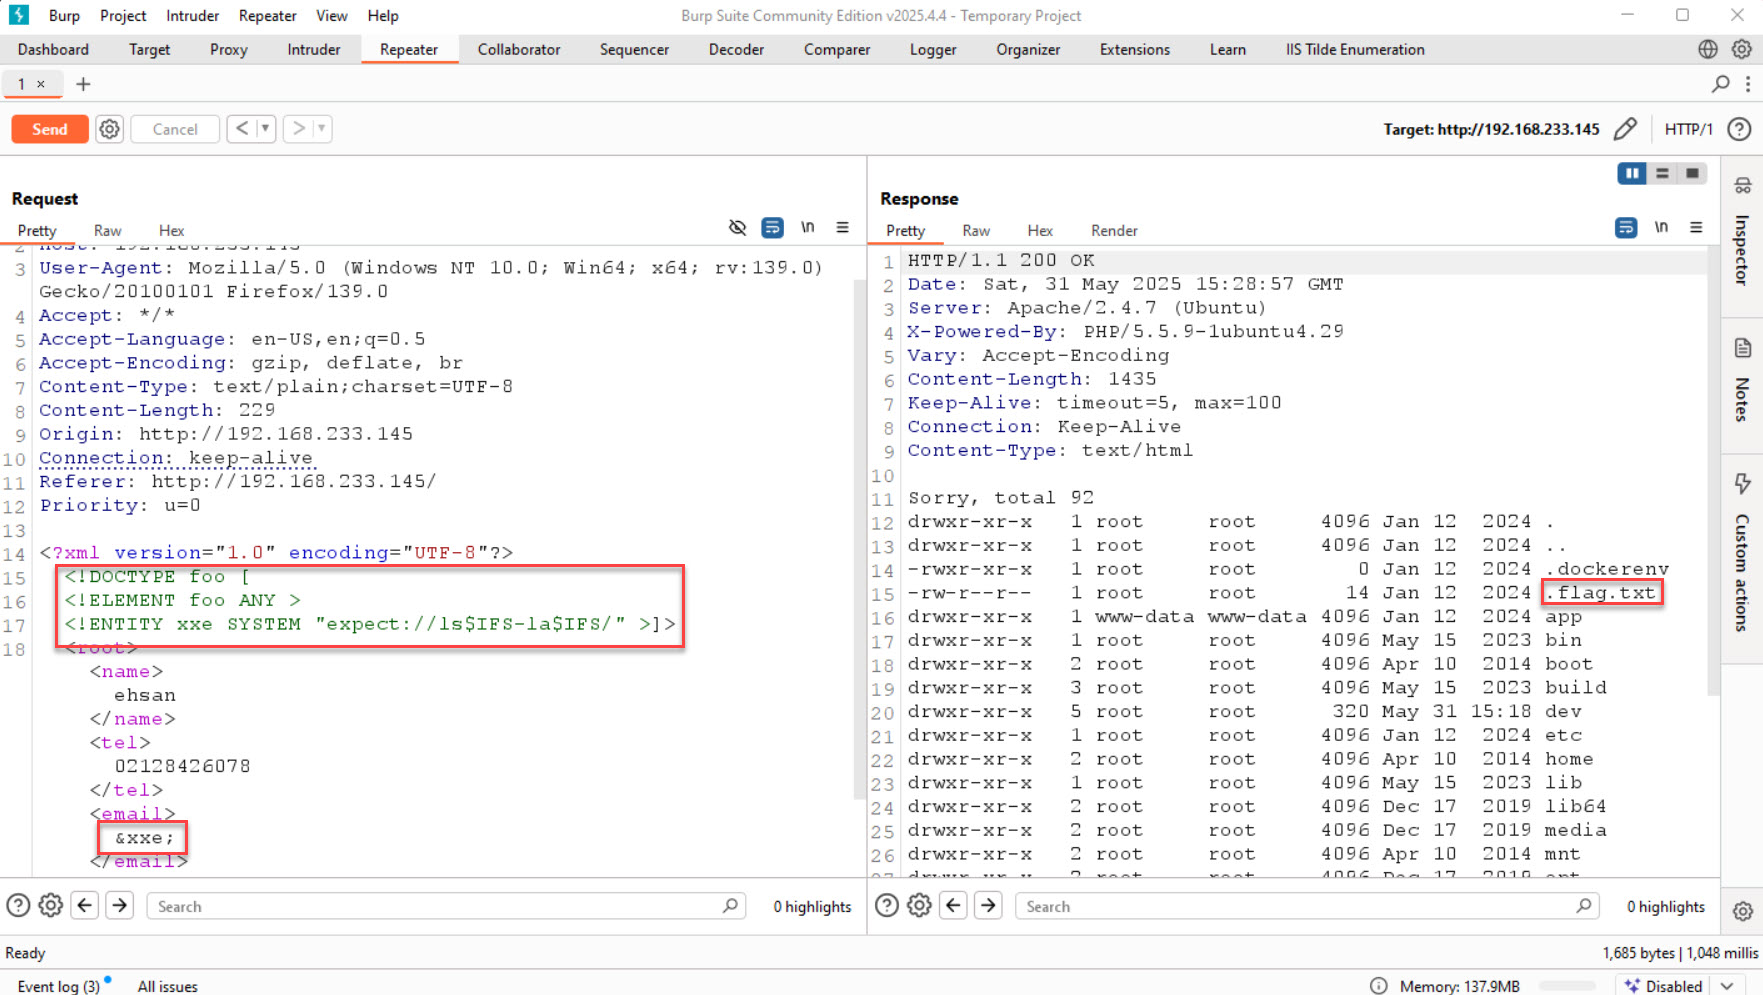Screen dimensions: 1763x995
Task: Open All issues in status bar
Action: click(x=167, y=986)
